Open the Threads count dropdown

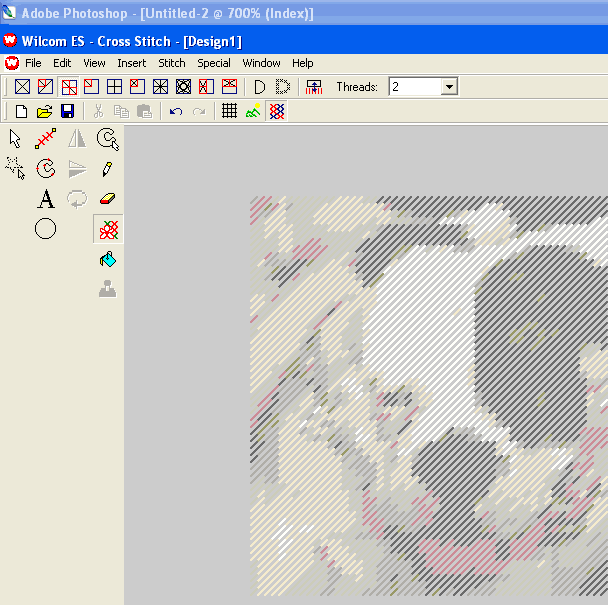(x=449, y=87)
